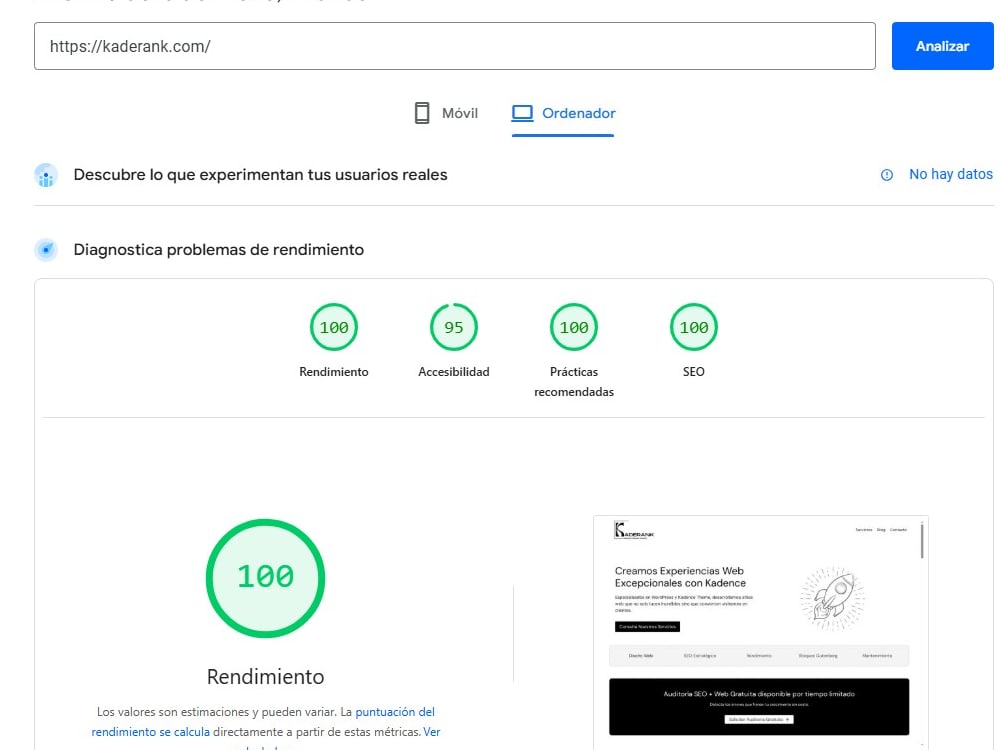This screenshot has width=1000, height=750.
Task: Open the No hay datos link
Action: [x=950, y=174]
